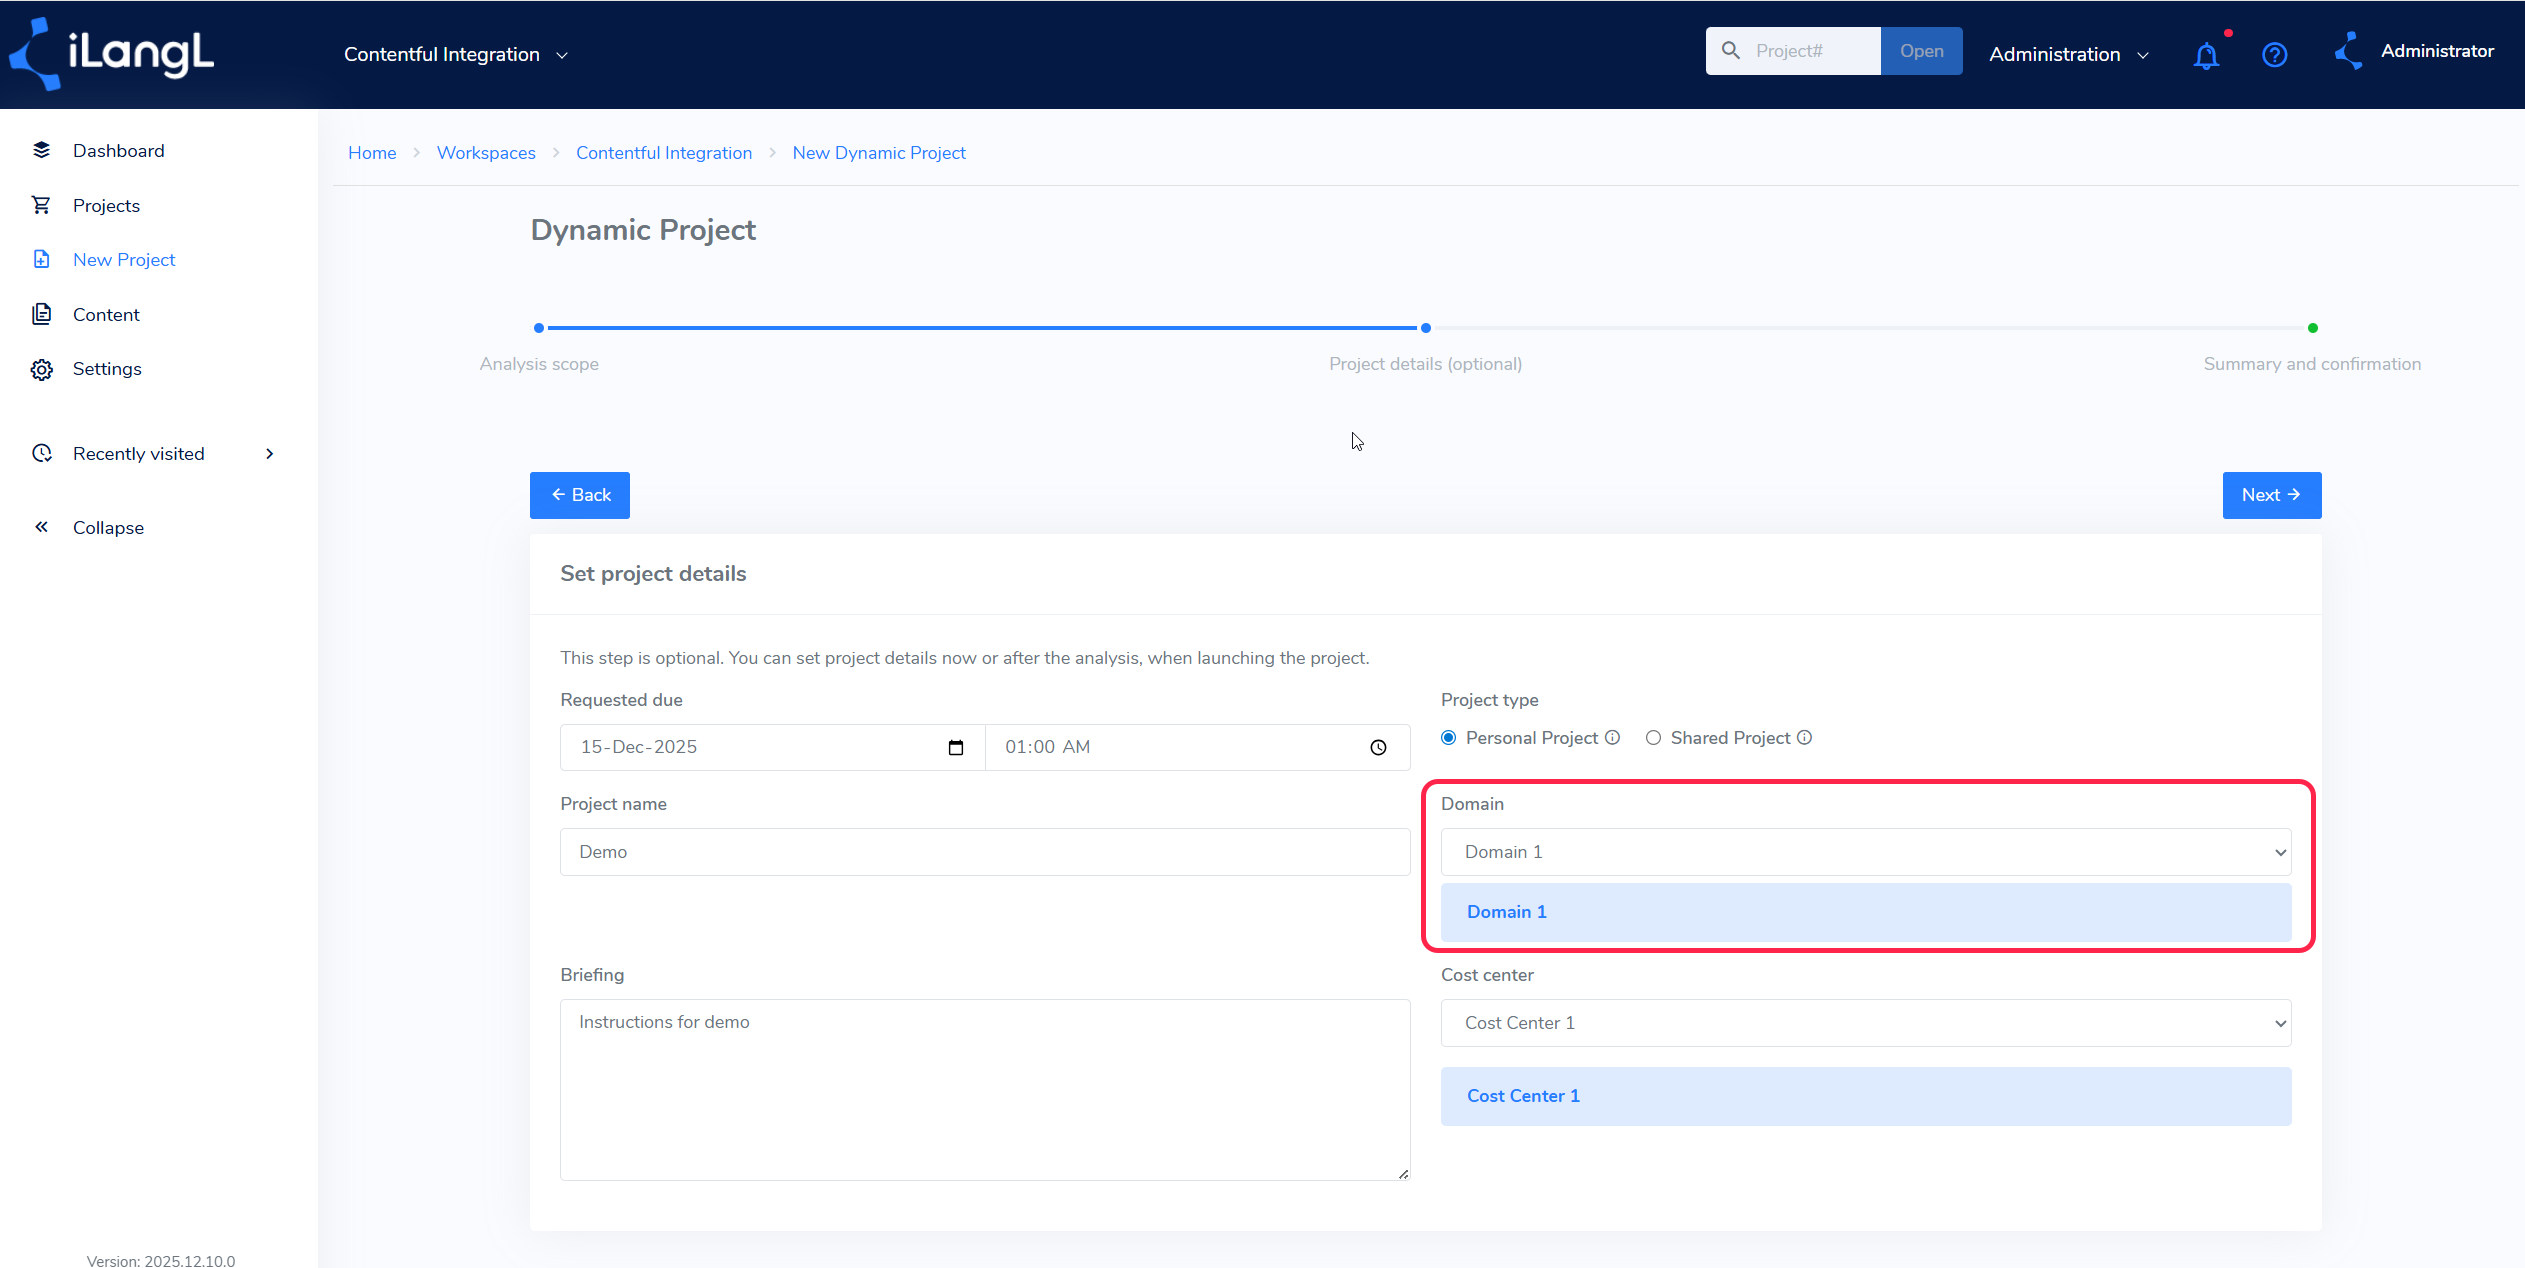Image resolution: width=2525 pixels, height=1268 pixels.
Task: Open Content in sidebar
Action: click(x=106, y=315)
